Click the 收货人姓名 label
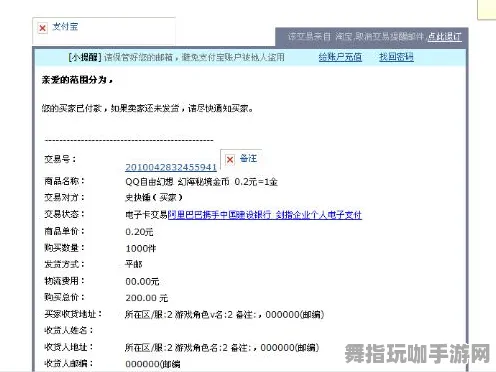The image size is (496, 372). point(69,330)
